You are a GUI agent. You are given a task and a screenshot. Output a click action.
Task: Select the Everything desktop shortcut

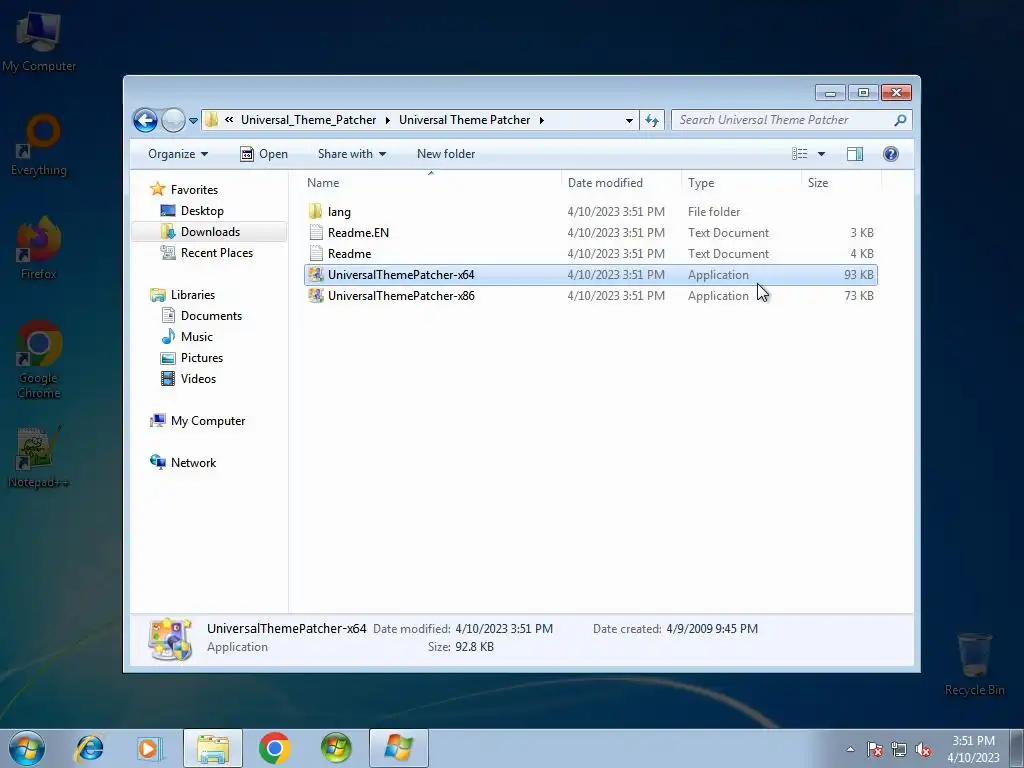[x=39, y=145]
